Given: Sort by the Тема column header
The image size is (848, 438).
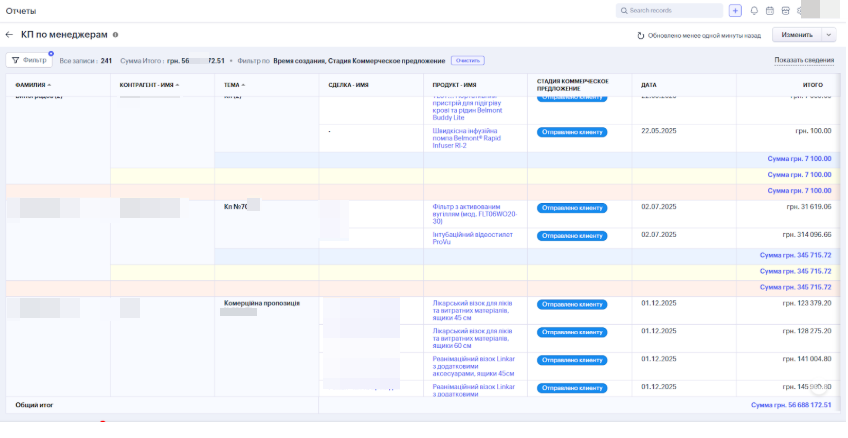Looking at the screenshot, I should [234, 85].
